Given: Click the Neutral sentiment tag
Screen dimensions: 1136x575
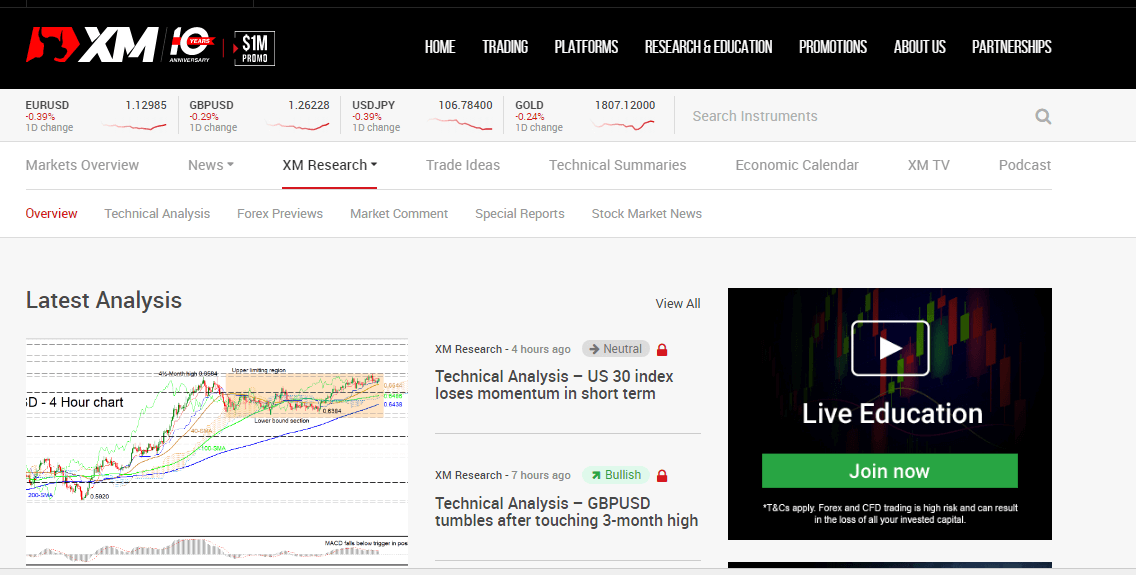Looking at the screenshot, I should click(x=615, y=349).
